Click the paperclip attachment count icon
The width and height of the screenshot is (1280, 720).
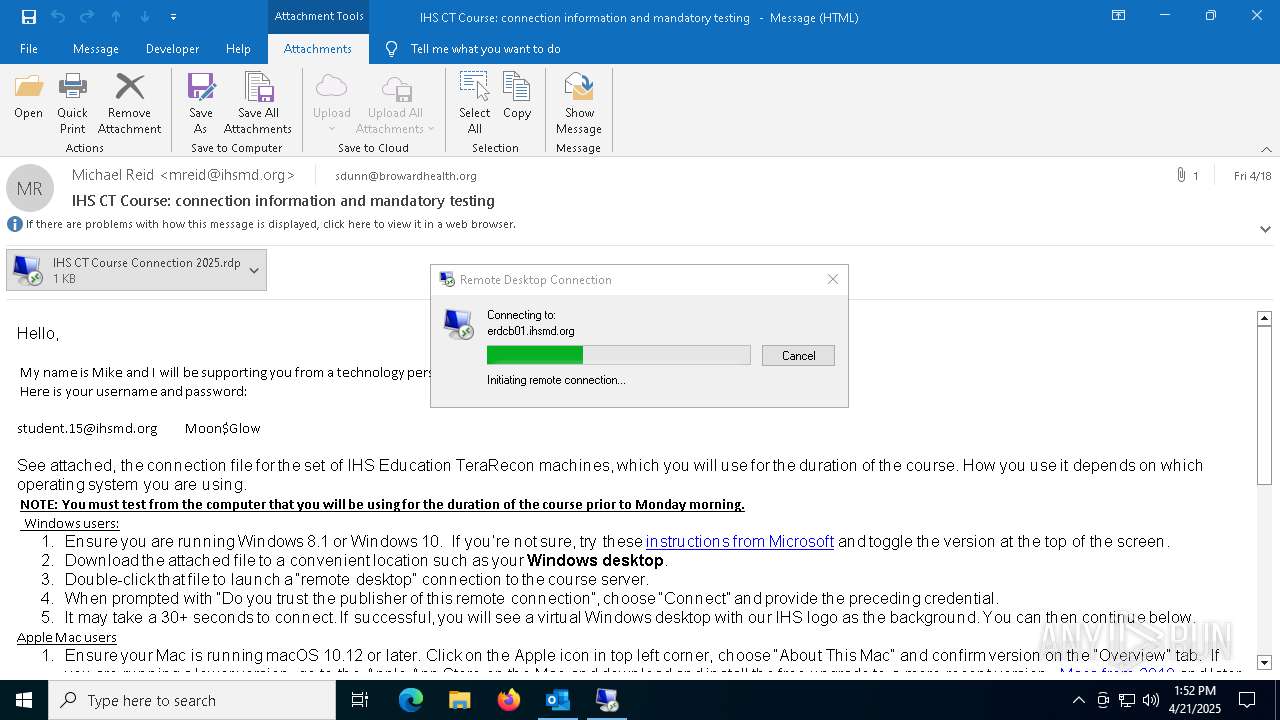point(1182,175)
